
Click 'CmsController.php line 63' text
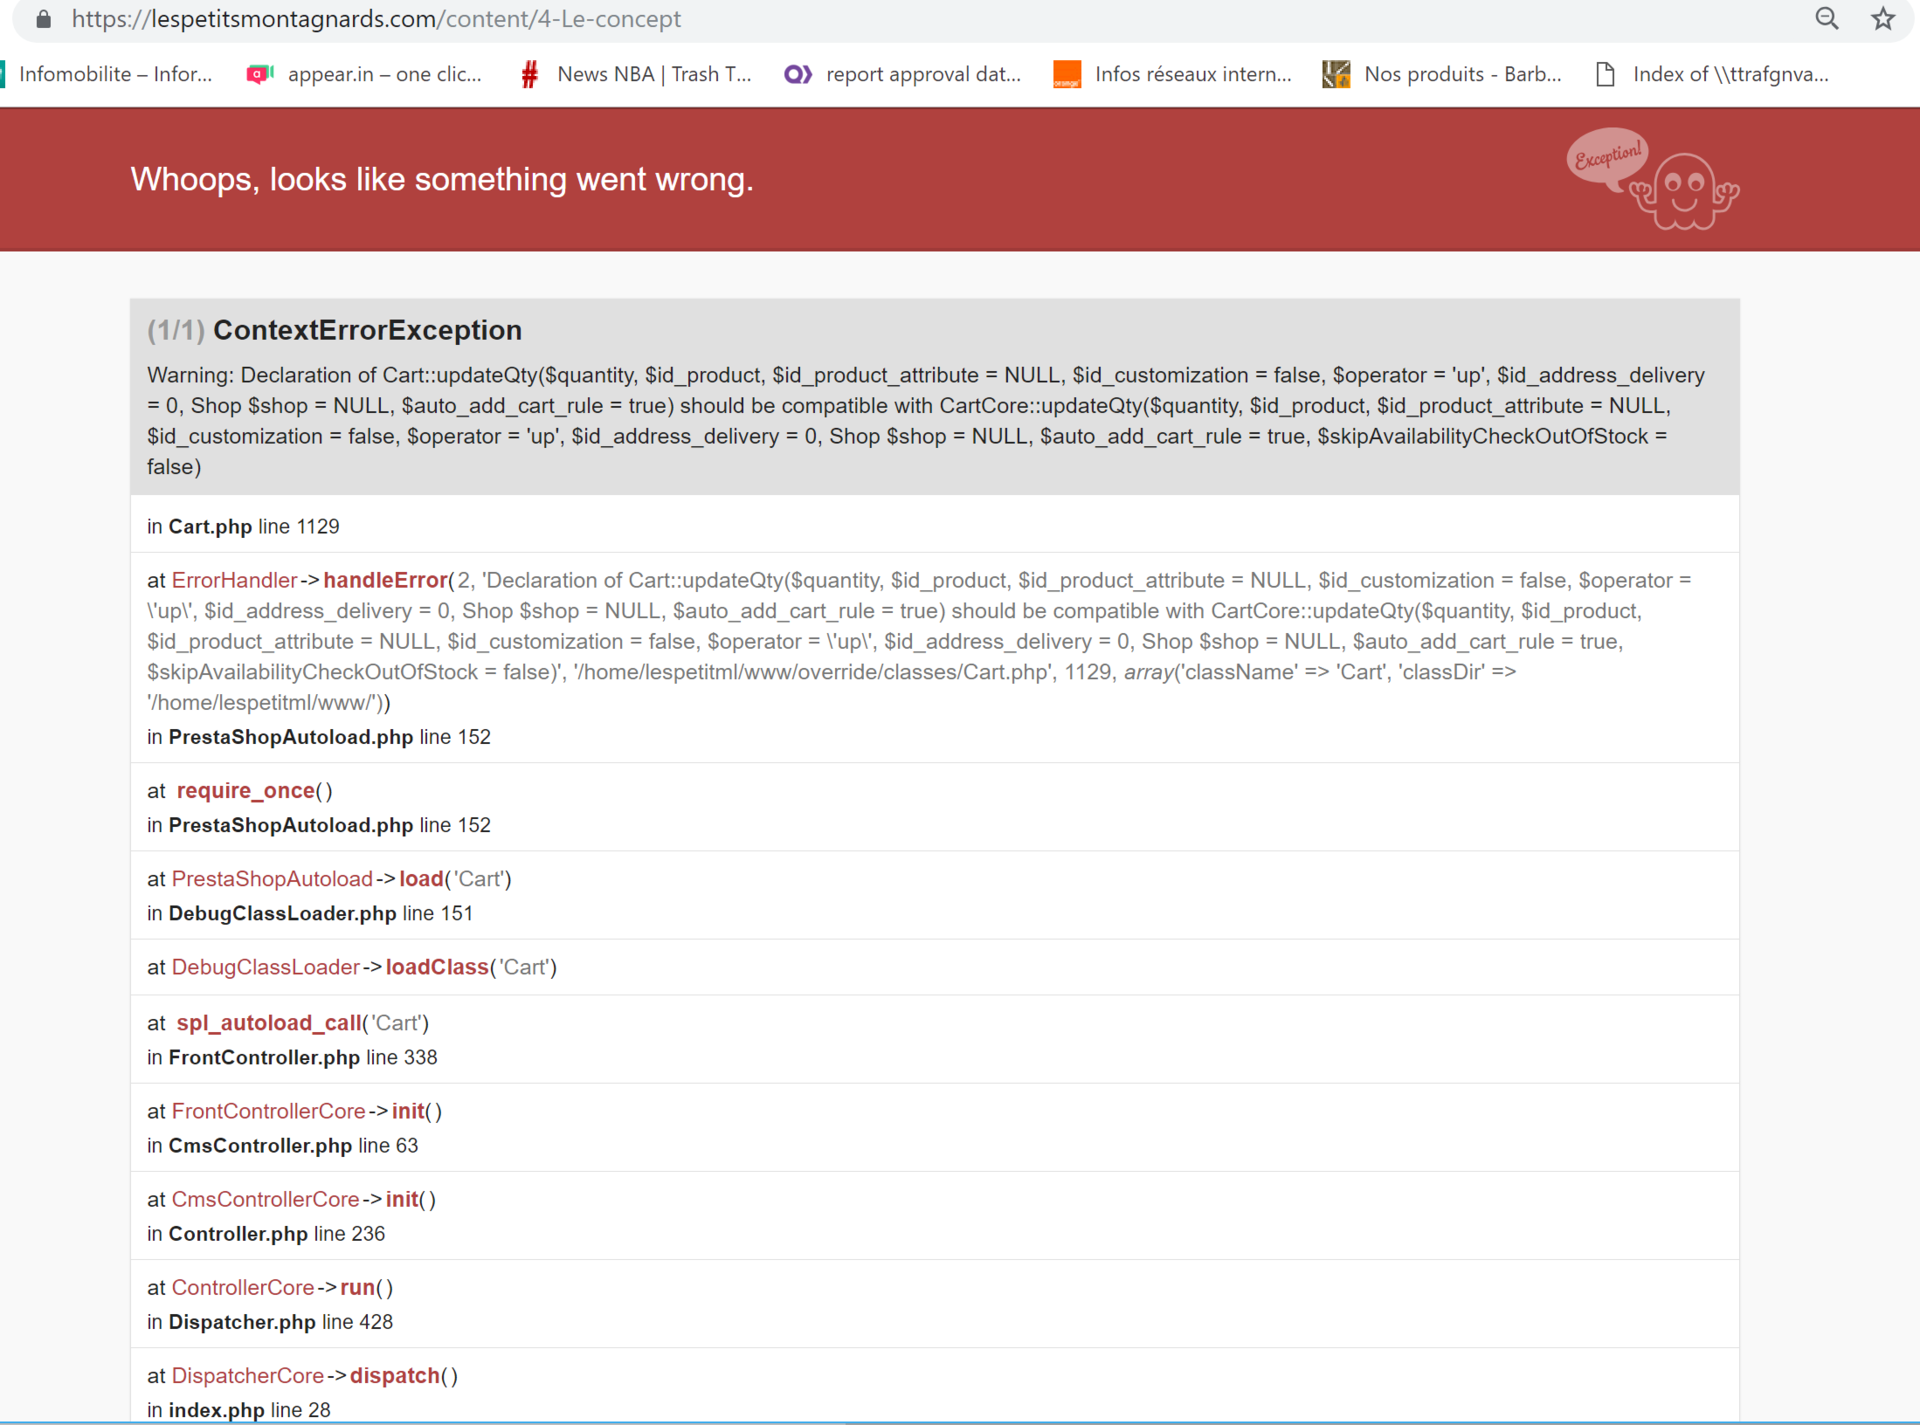pos(293,1146)
